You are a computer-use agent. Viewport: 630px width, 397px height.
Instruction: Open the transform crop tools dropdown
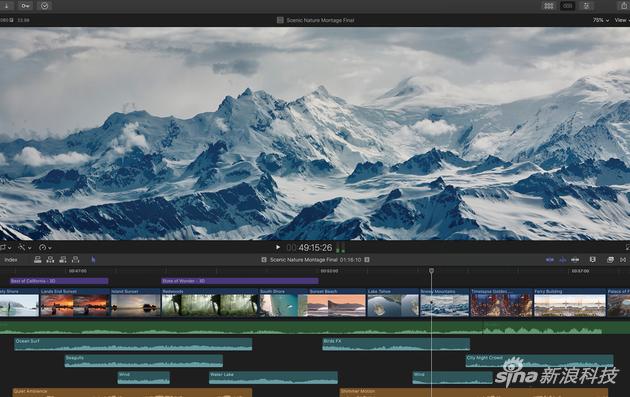click(5, 248)
